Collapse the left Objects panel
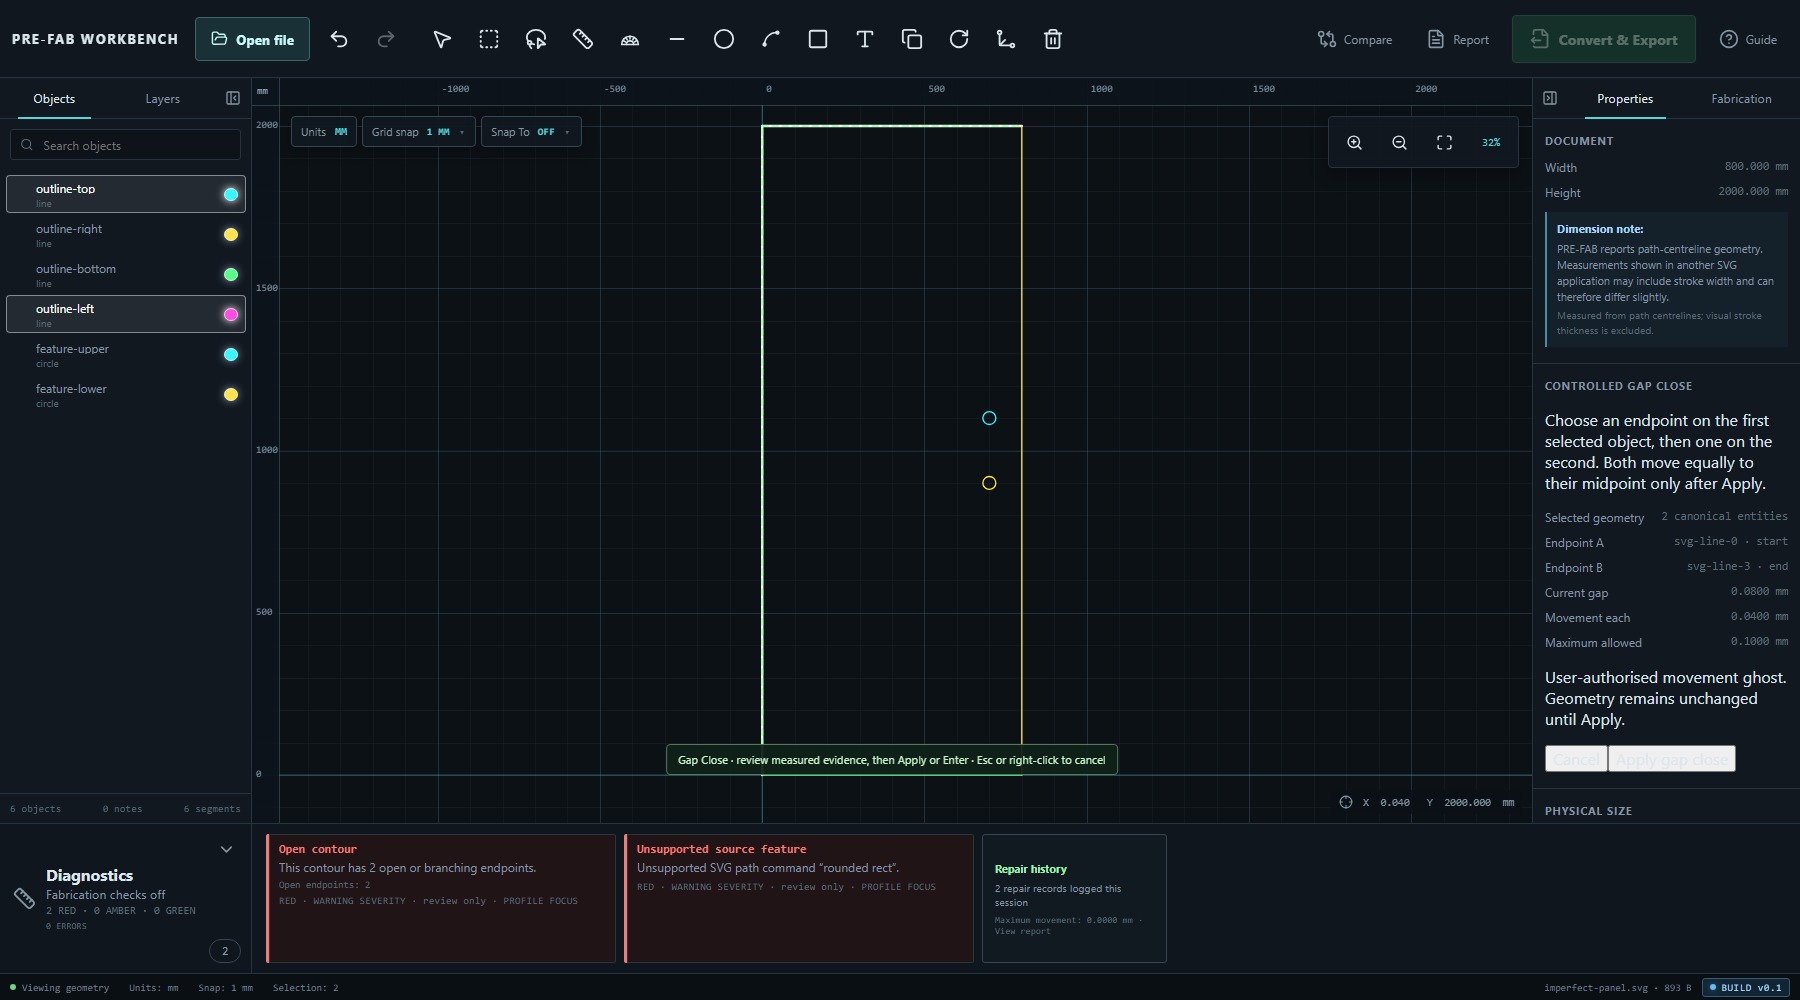The width and height of the screenshot is (1800, 1000). coord(233,98)
